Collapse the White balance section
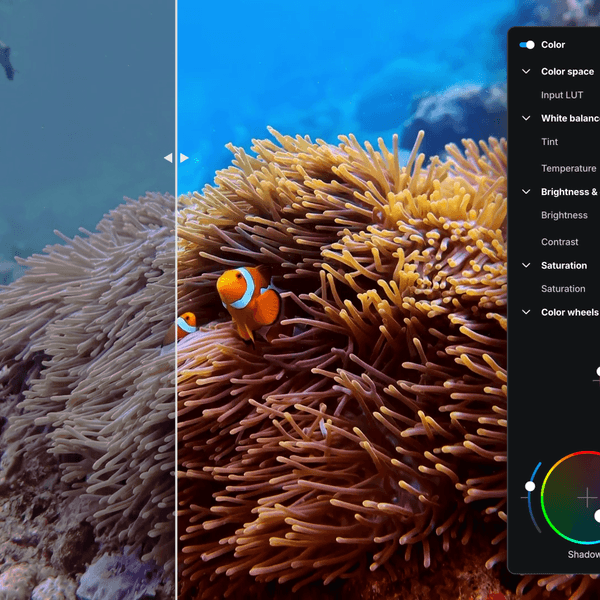The height and width of the screenshot is (600, 600). click(x=526, y=118)
